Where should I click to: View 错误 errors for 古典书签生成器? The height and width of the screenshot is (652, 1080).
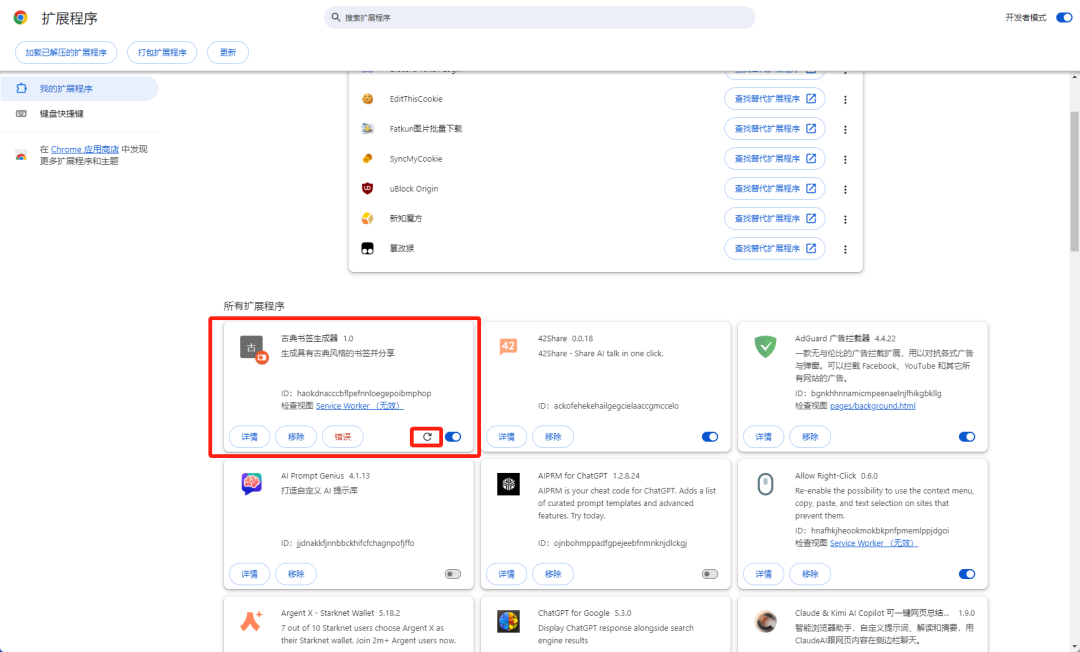(342, 437)
